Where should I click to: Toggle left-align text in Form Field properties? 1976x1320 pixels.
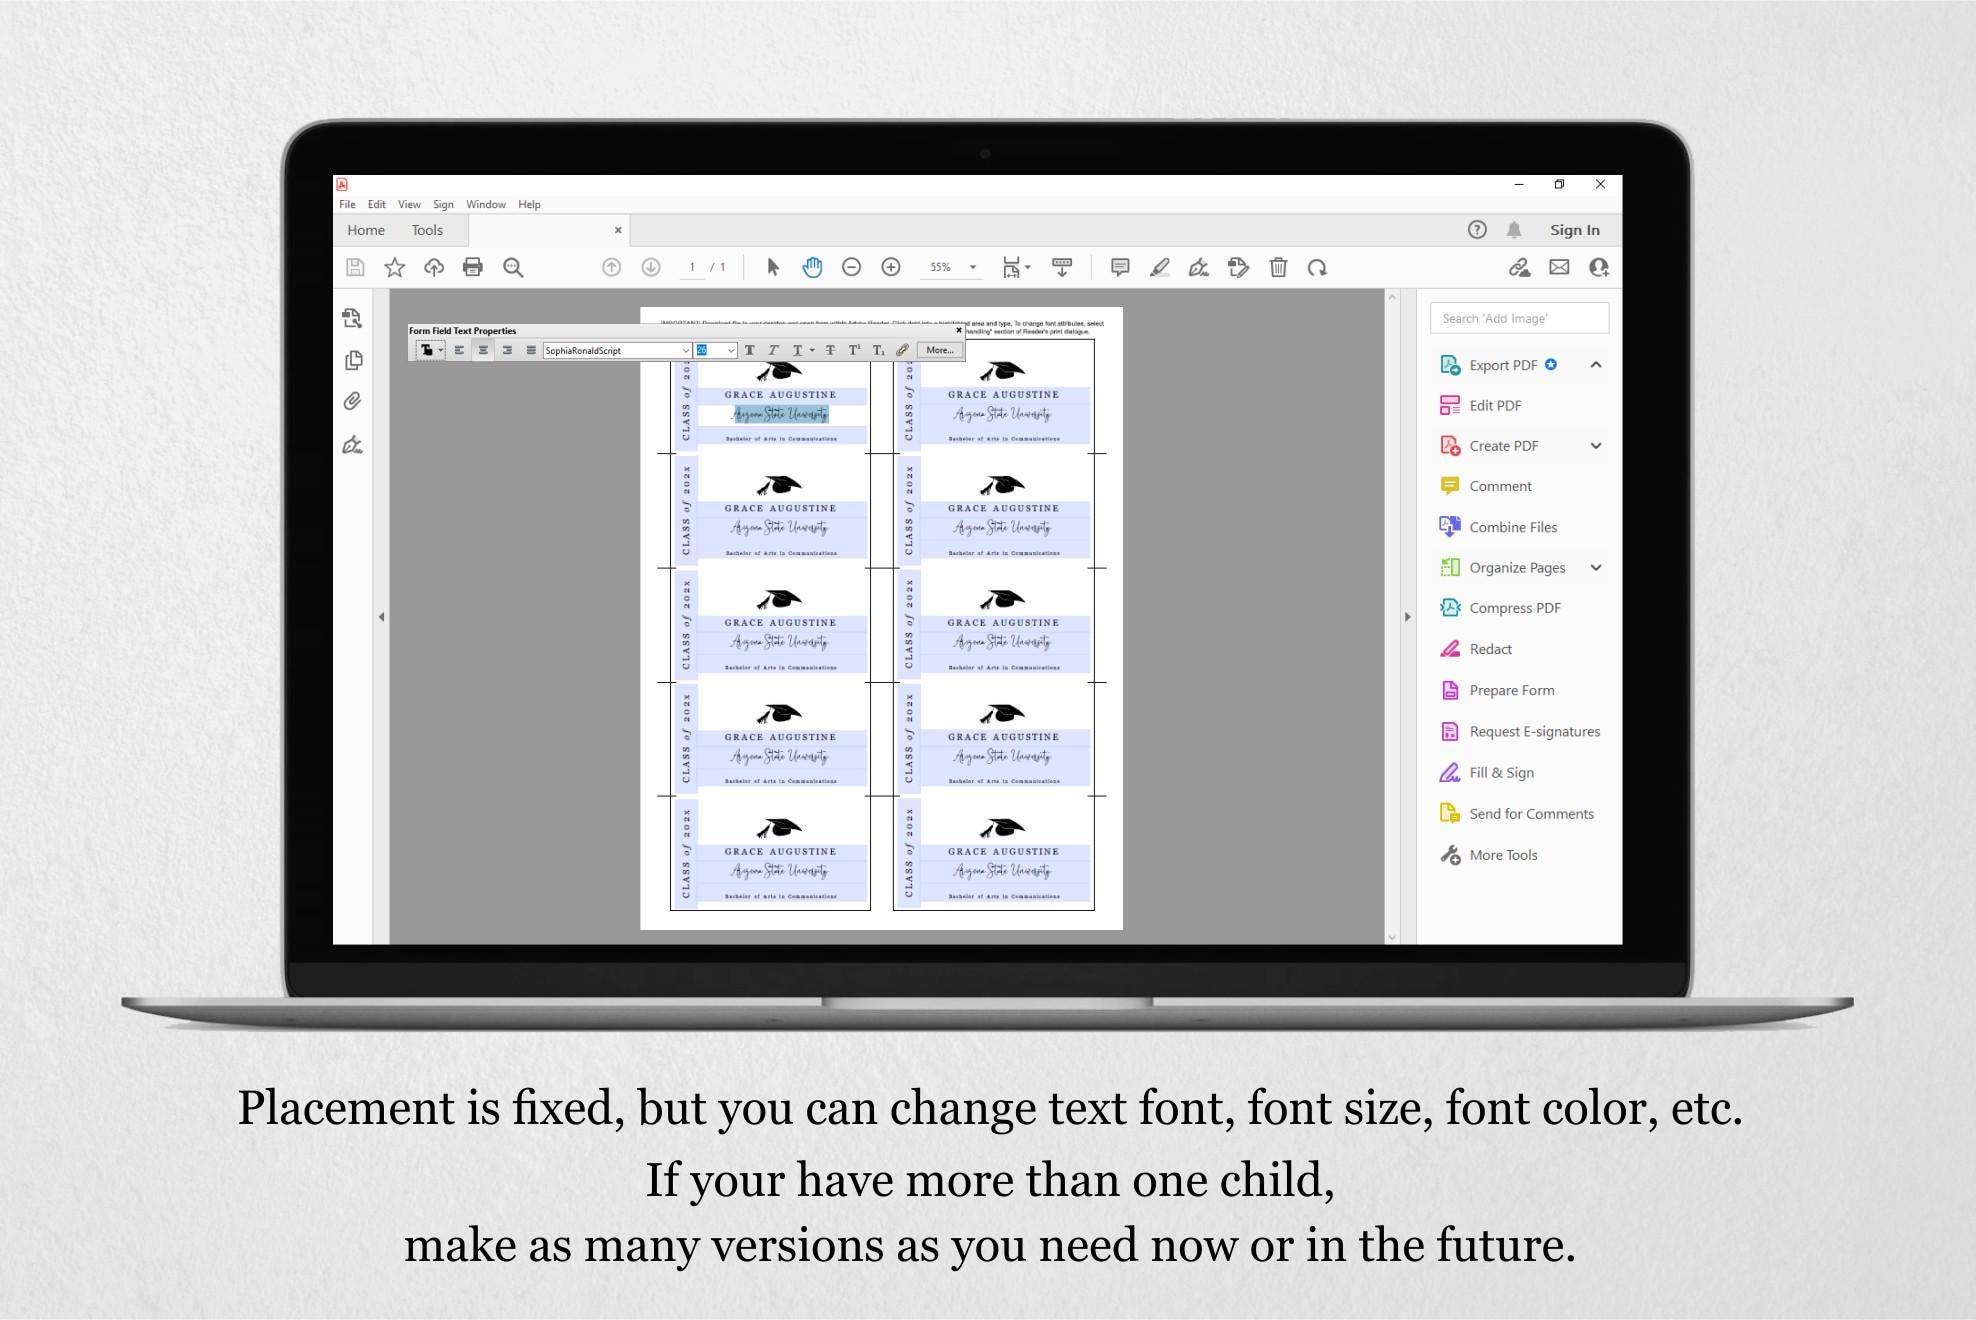459,350
